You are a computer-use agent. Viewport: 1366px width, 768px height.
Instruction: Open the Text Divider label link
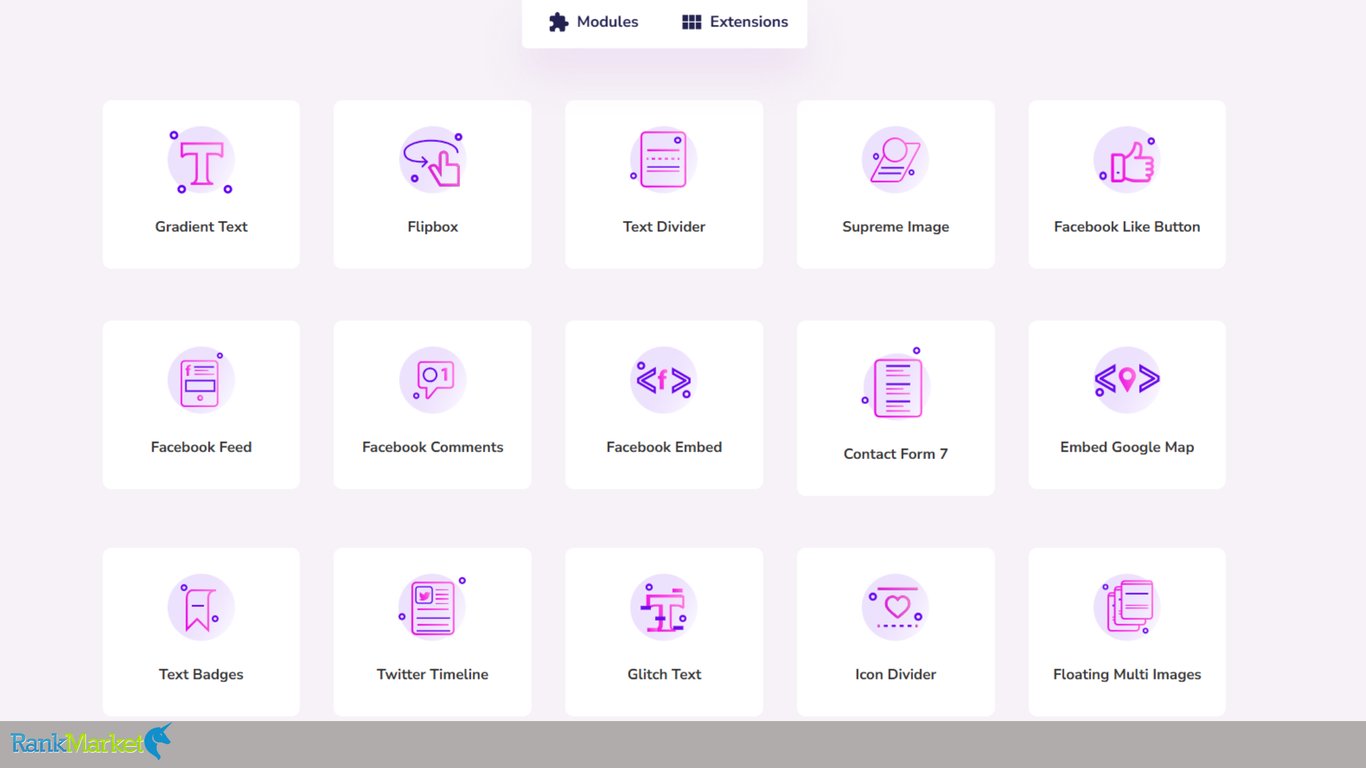[x=664, y=227]
